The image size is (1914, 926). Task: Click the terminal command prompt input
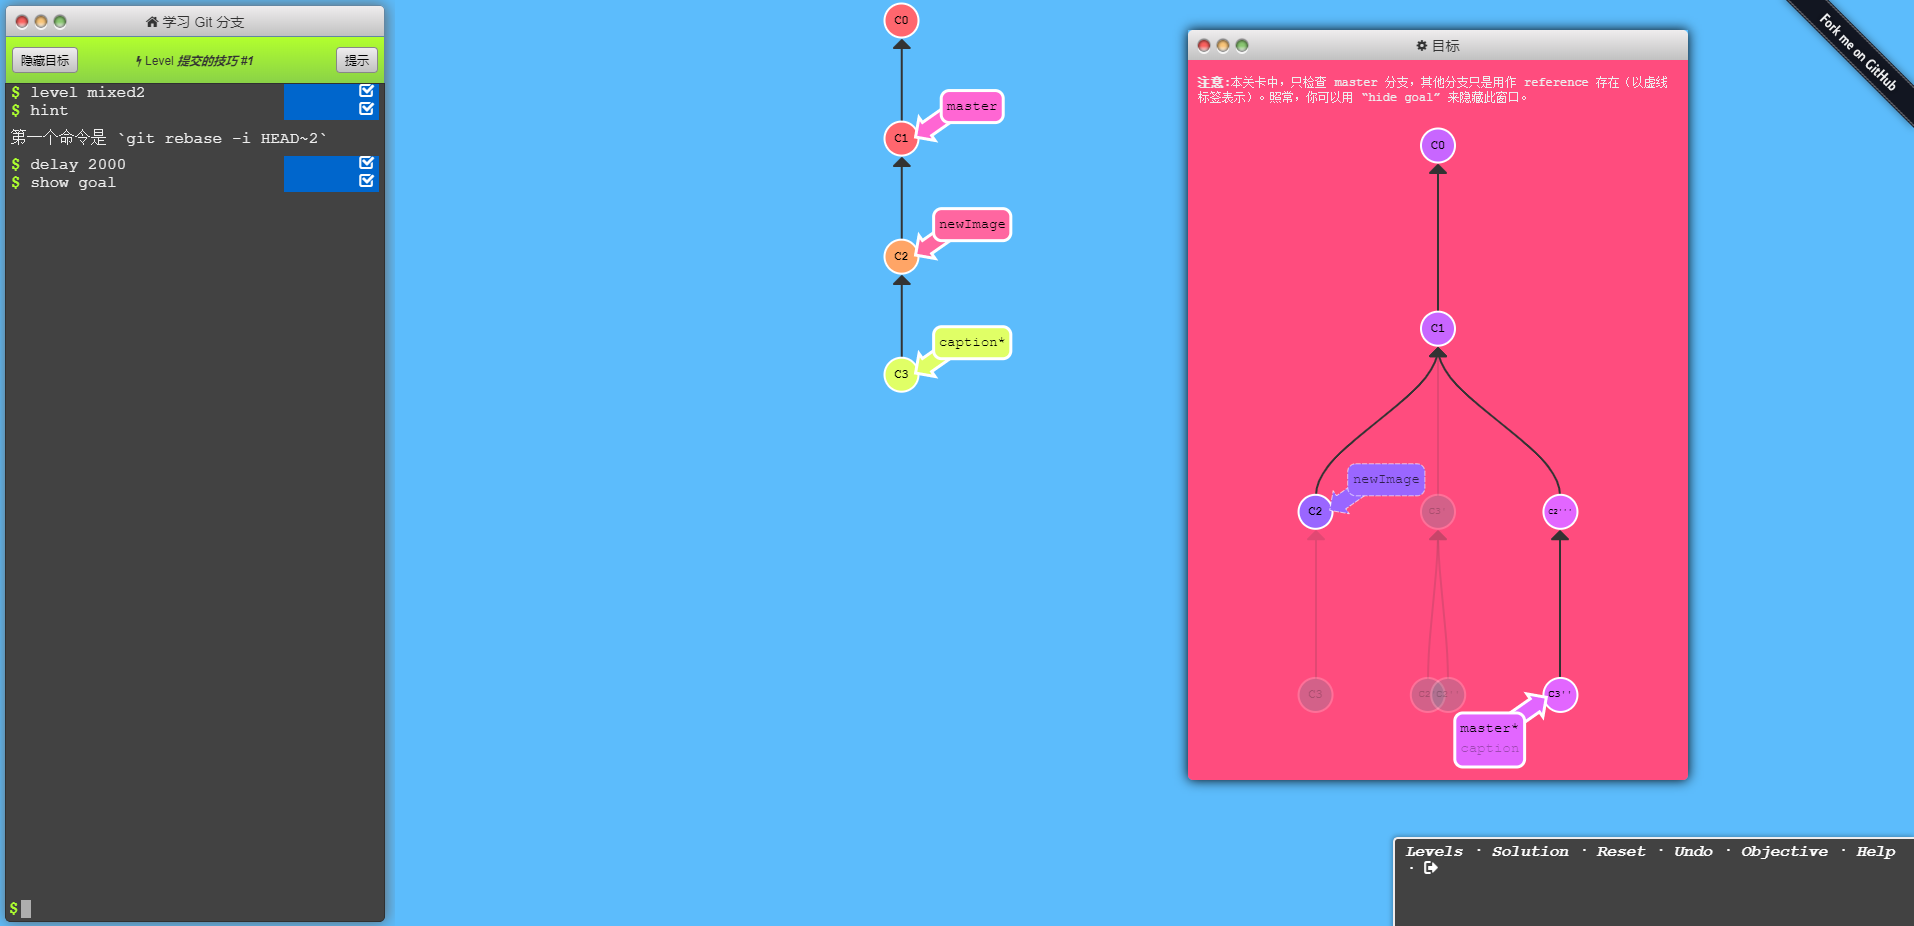[x=195, y=908]
